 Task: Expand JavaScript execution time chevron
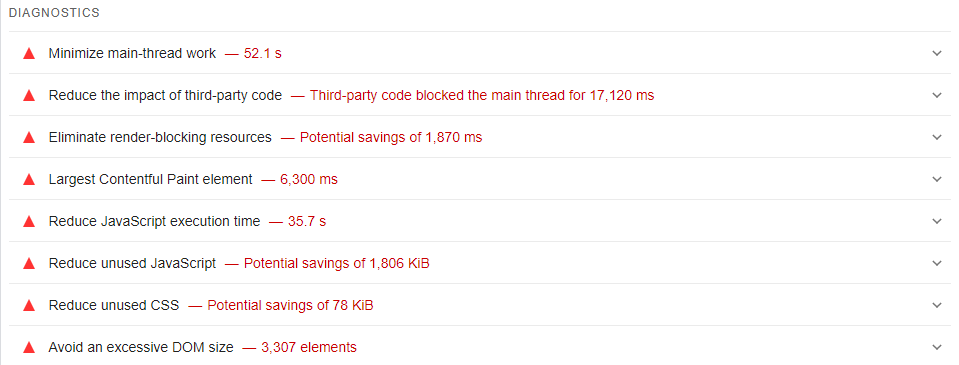click(x=936, y=221)
